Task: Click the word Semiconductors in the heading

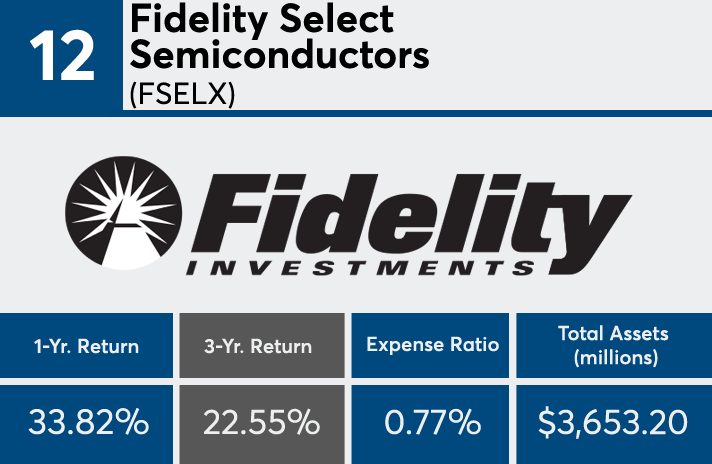Action: [x=279, y=55]
